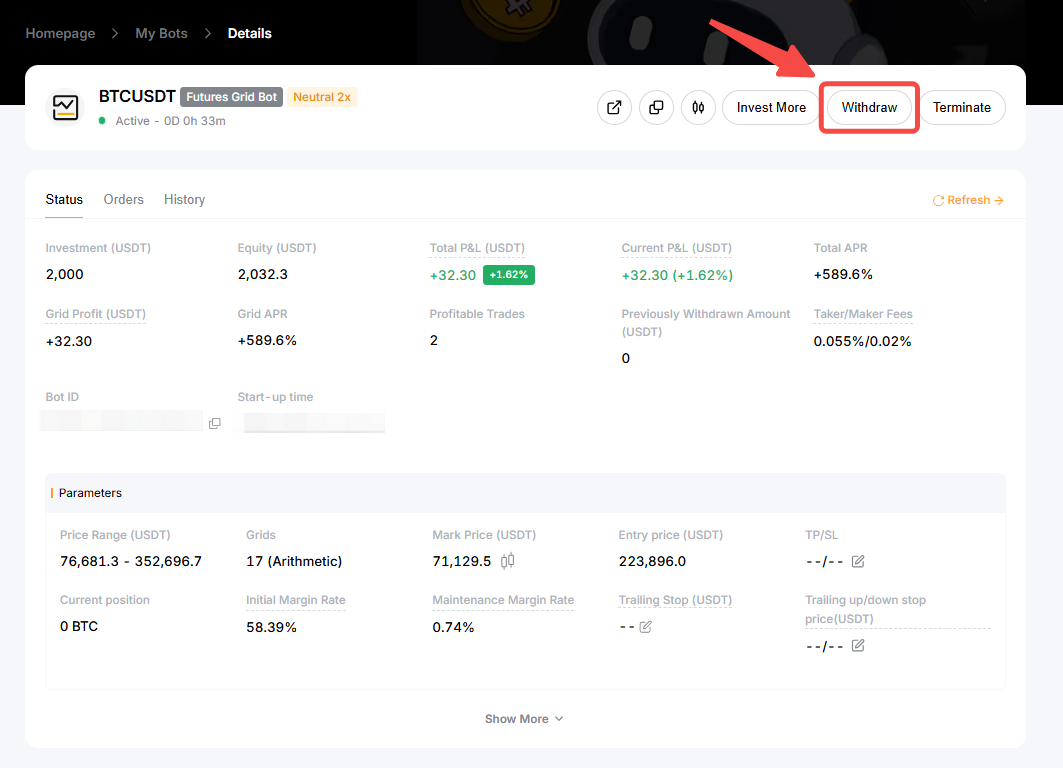Edit the TP/SL setting
1063x768 pixels.
858,562
